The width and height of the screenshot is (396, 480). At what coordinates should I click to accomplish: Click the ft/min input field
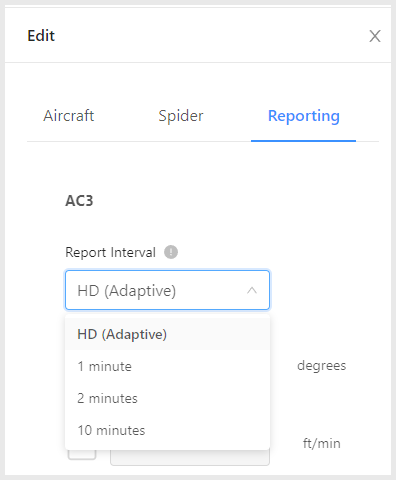[190, 457]
